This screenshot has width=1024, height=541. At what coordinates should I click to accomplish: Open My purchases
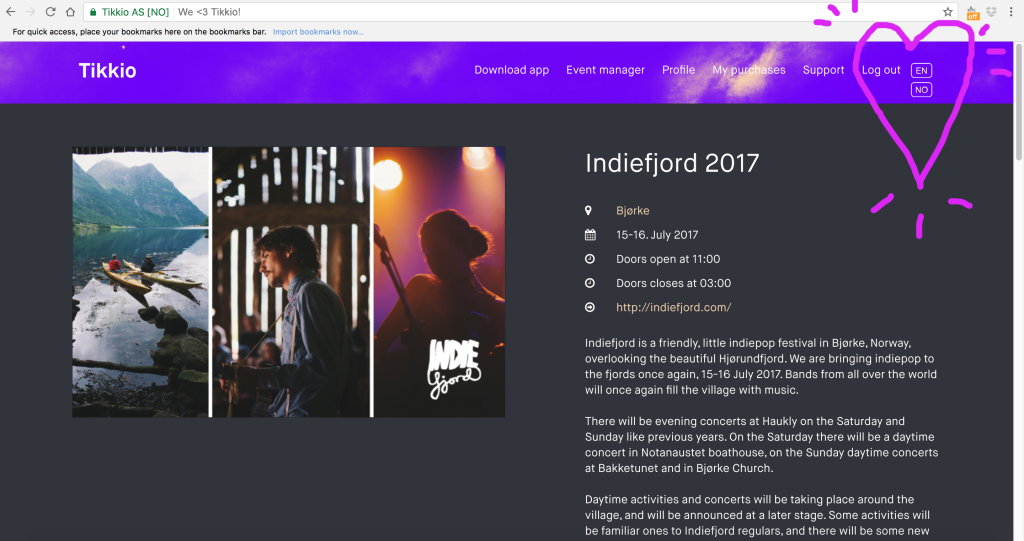point(749,70)
